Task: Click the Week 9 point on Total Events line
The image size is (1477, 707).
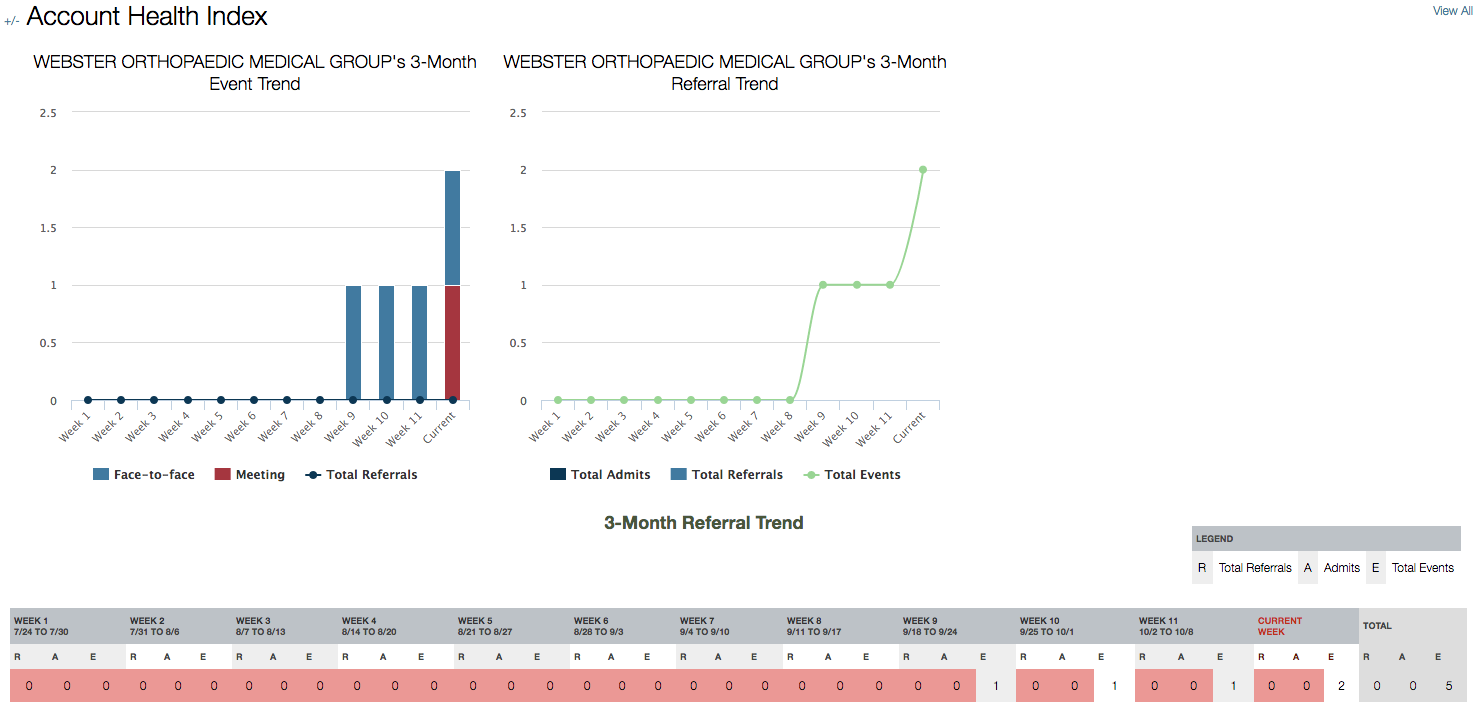Action: pyautogui.click(x=823, y=285)
